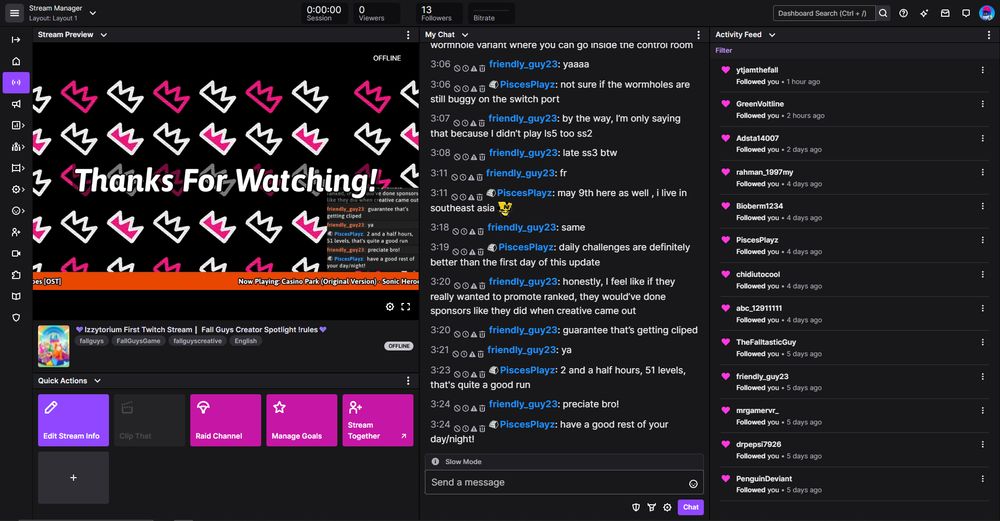Viewport: 1000px width, 521px height.
Task: Open Quick Actions panel options menu
Action: [x=408, y=381]
